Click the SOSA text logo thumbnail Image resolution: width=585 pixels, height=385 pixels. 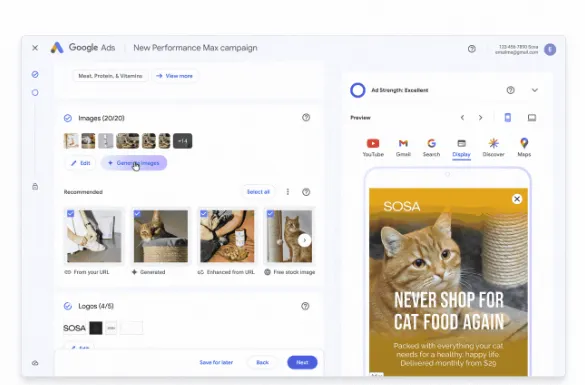[74, 328]
